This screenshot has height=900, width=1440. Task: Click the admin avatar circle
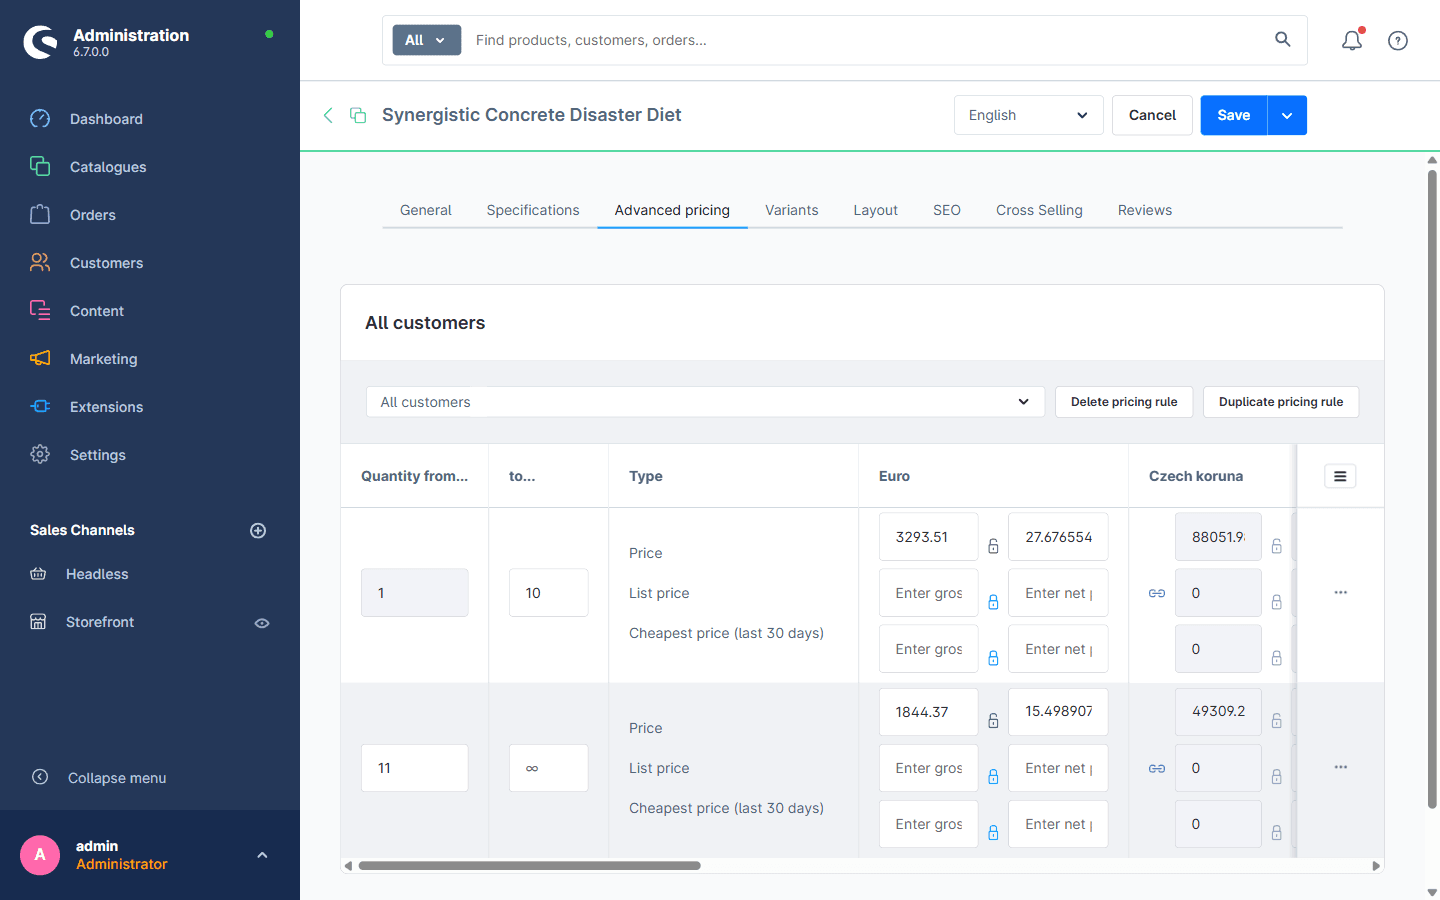[x=40, y=855]
